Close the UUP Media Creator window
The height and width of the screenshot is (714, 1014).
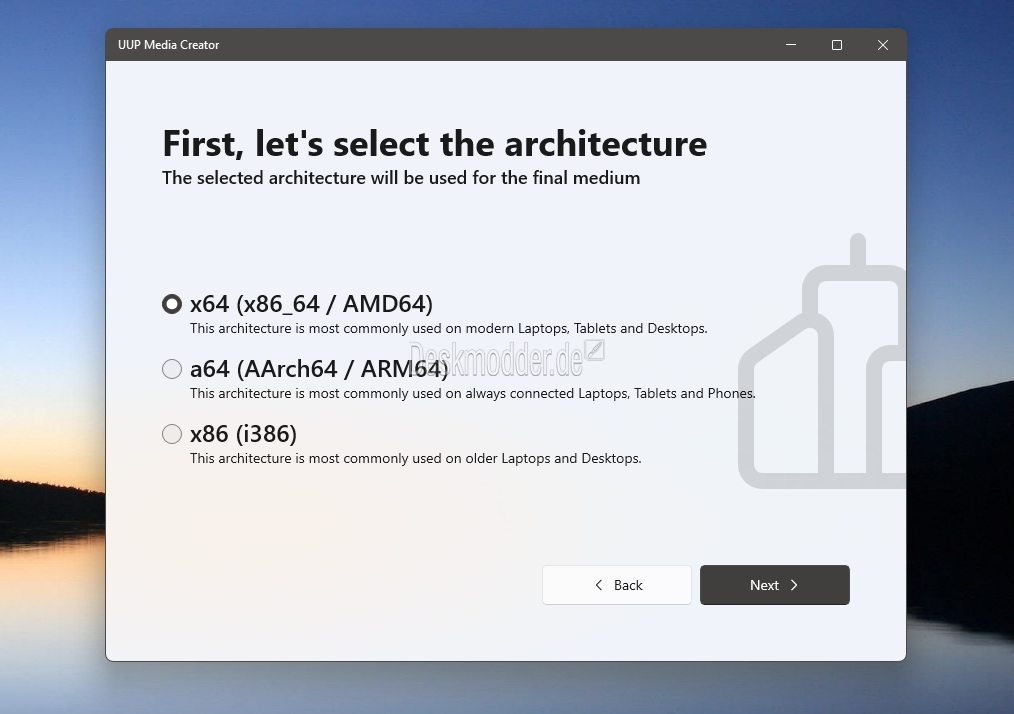click(883, 45)
